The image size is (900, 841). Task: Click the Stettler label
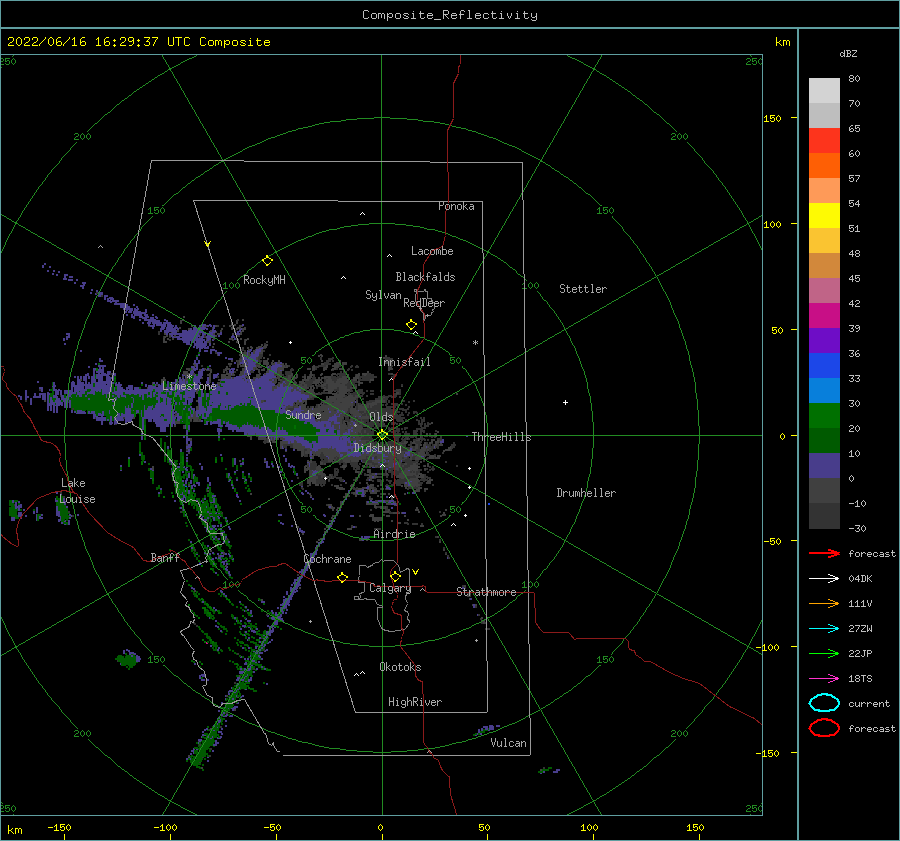[x=583, y=289]
